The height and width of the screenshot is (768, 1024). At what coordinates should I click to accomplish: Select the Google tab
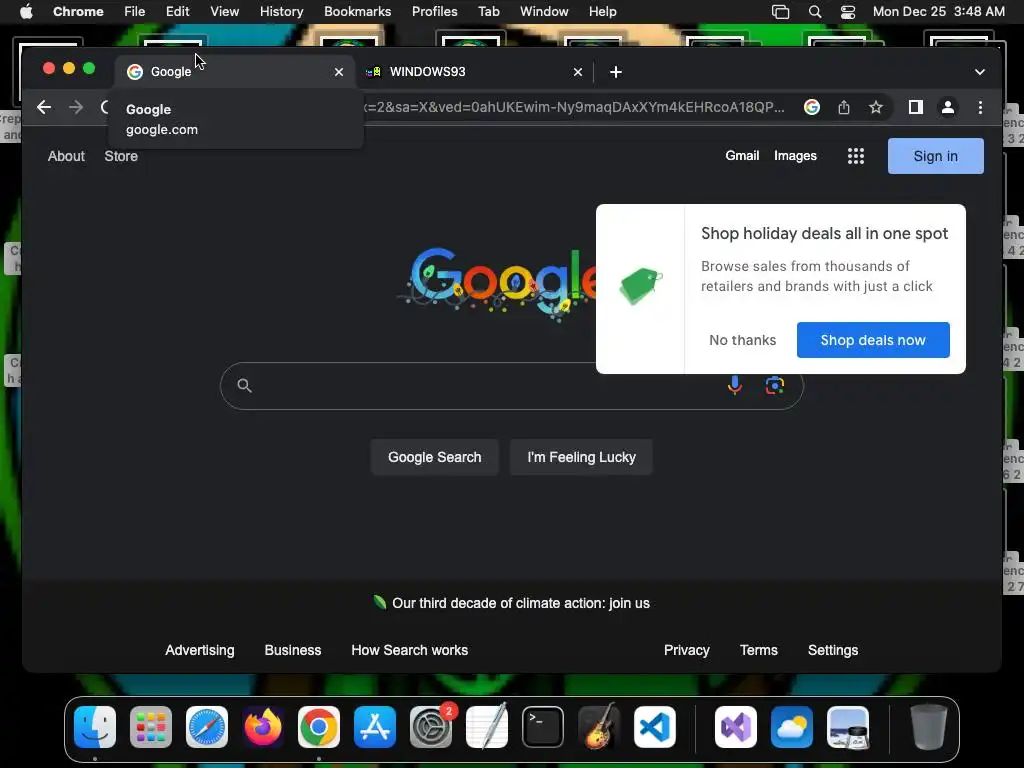pyautogui.click(x=235, y=72)
